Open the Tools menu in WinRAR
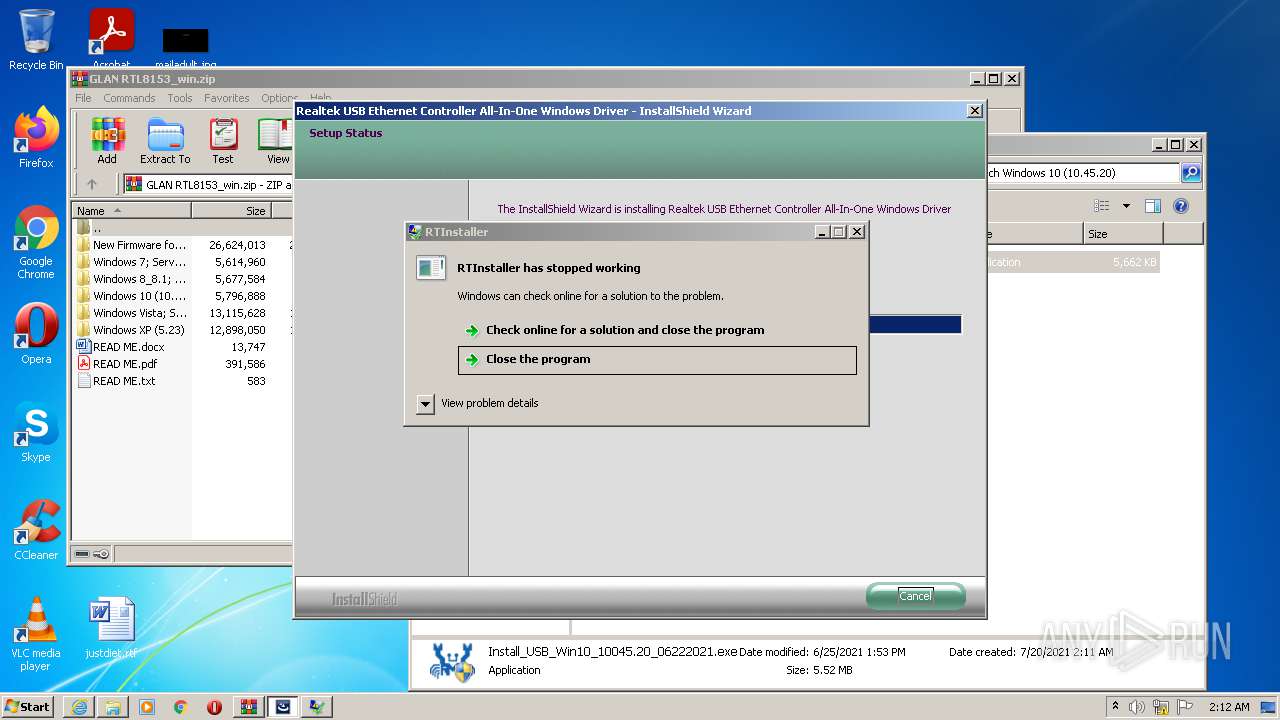Screen dimensions: 1280x720 (x=180, y=98)
